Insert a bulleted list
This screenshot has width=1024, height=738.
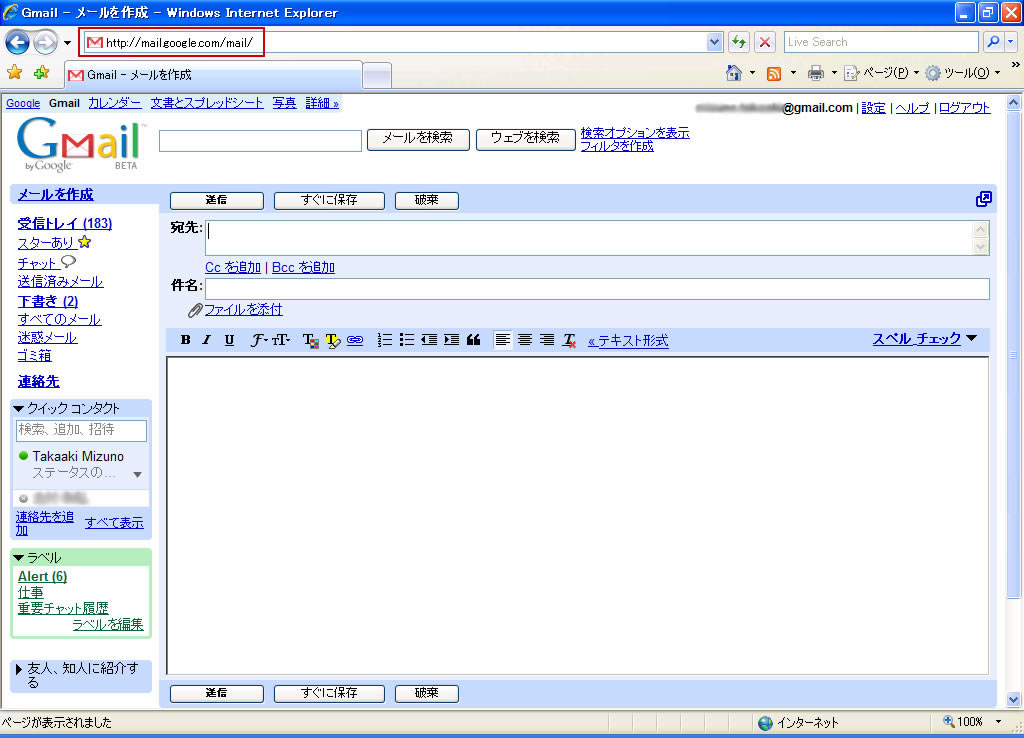(x=407, y=340)
